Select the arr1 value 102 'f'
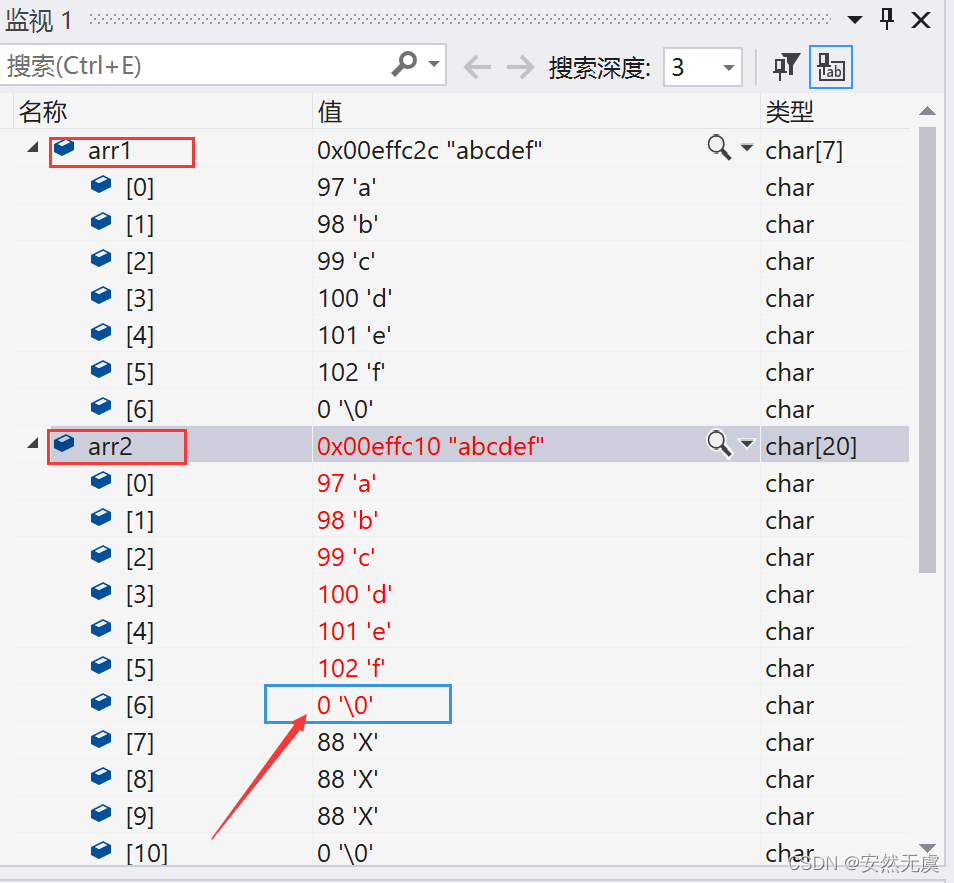 (x=351, y=372)
